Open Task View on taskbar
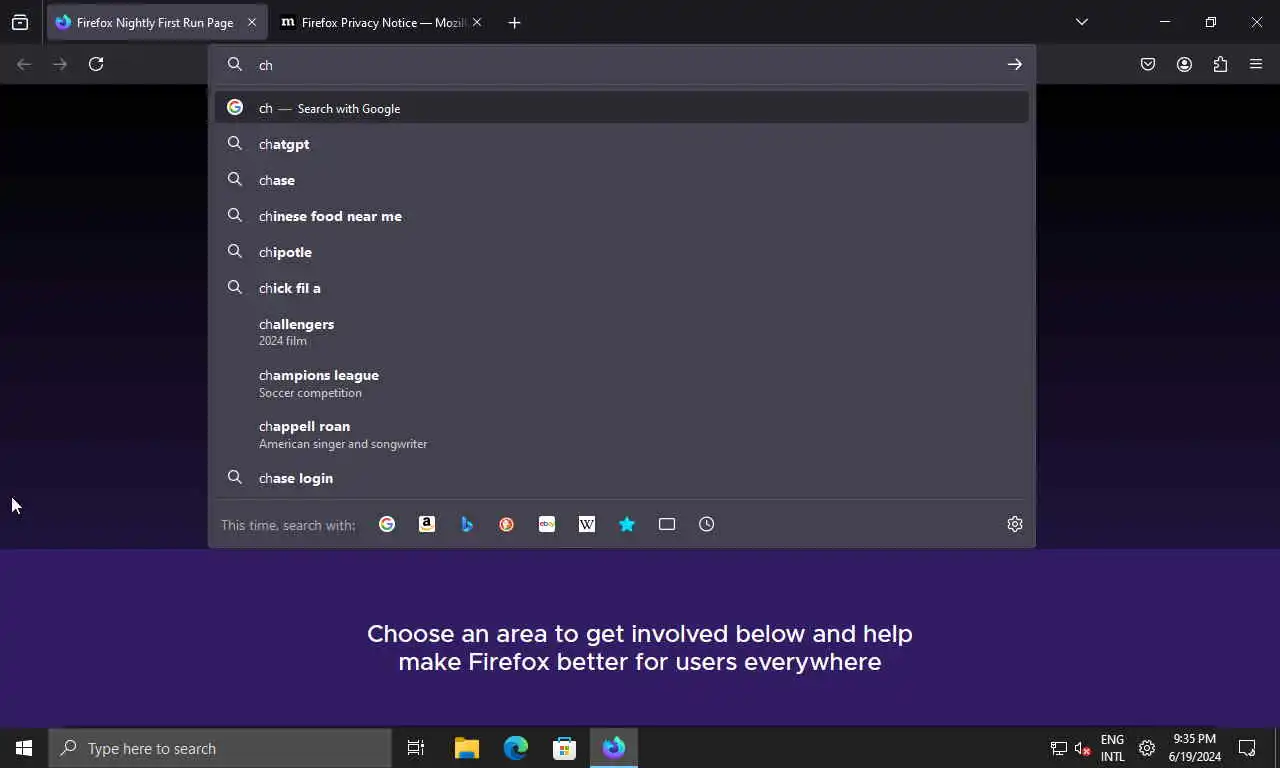This screenshot has width=1280, height=768. [x=416, y=748]
